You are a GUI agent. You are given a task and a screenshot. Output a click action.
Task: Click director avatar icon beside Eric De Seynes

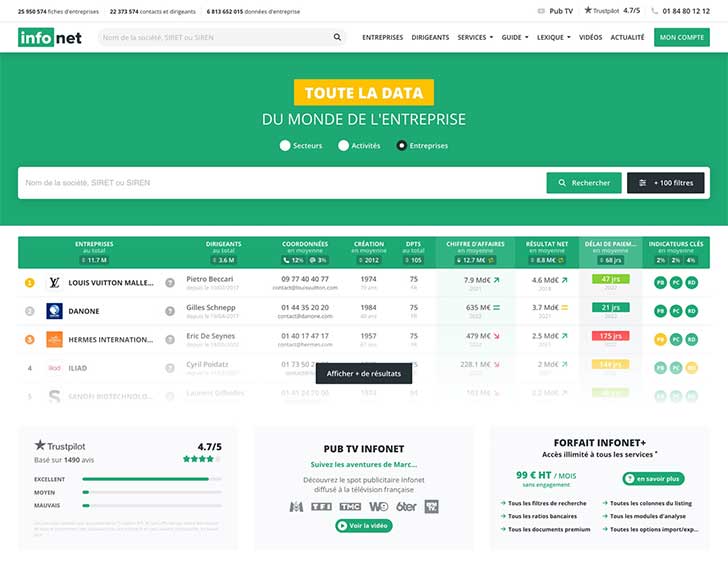point(170,340)
